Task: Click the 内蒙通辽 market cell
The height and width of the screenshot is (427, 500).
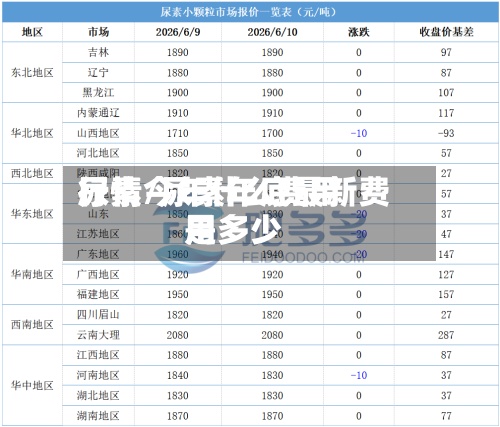Action: [98, 113]
